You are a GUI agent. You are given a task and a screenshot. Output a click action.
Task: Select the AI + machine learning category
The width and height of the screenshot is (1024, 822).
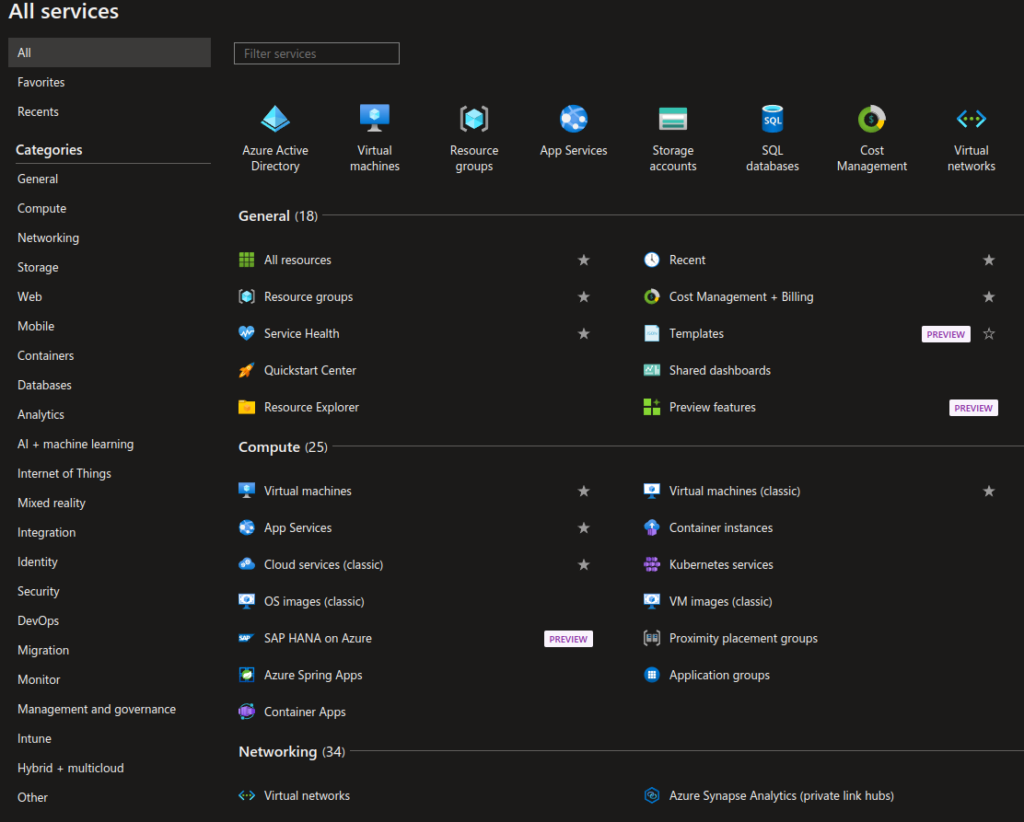click(x=76, y=444)
